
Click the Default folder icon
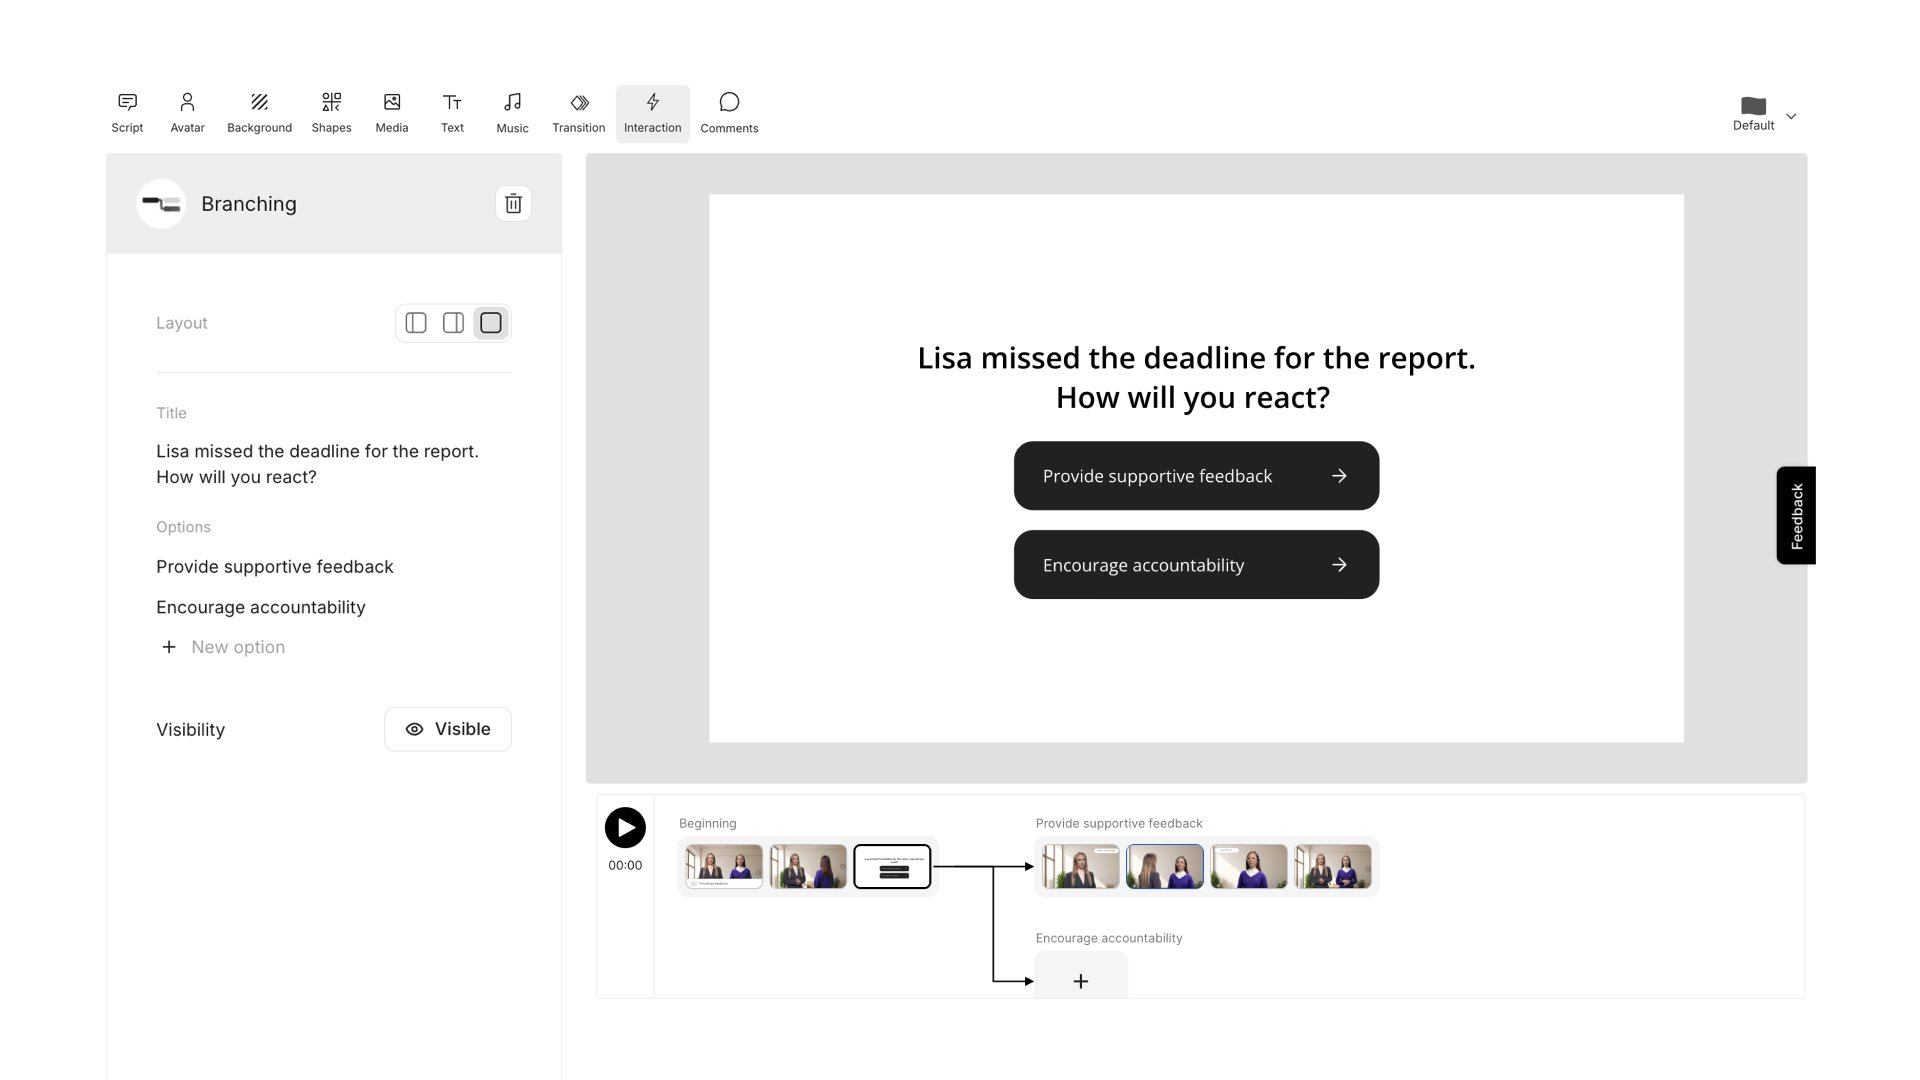click(1753, 106)
